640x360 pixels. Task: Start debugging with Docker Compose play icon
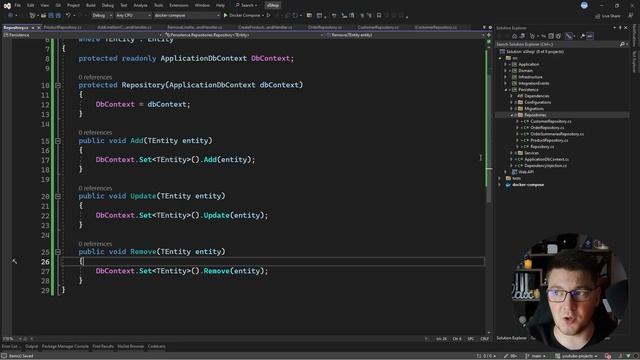click(x=225, y=16)
